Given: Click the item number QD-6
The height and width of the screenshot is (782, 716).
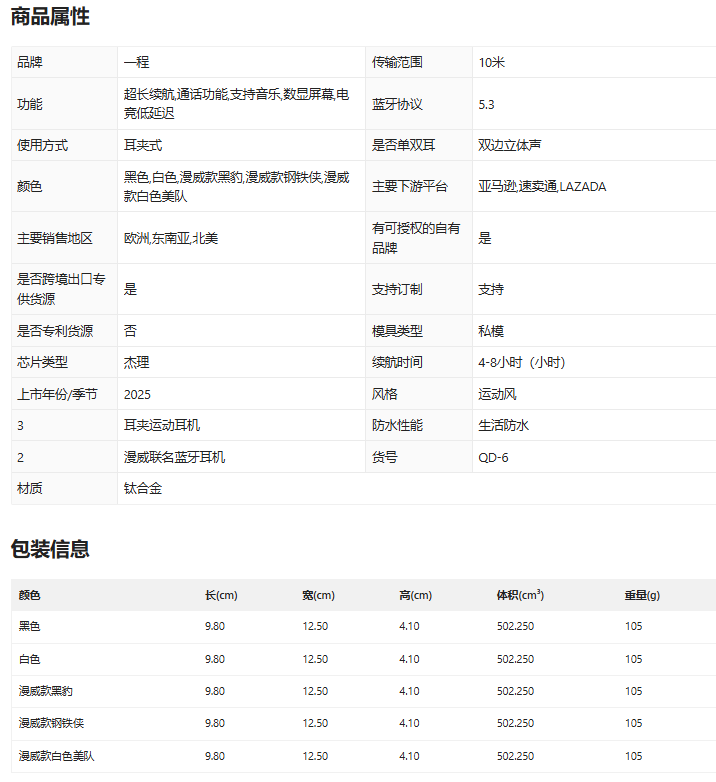Looking at the screenshot, I should pos(494,457).
